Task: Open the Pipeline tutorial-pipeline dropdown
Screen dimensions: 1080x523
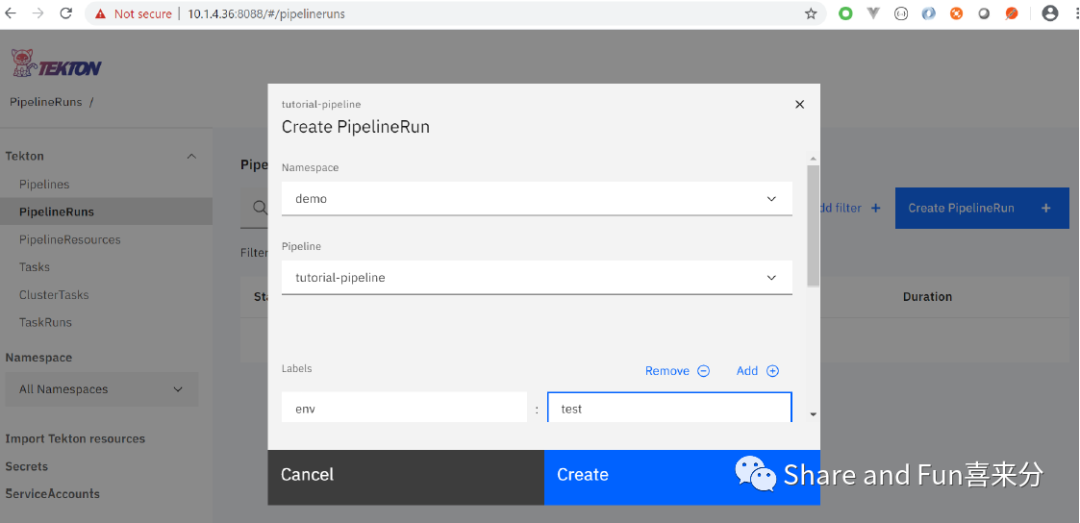Action: coord(536,278)
